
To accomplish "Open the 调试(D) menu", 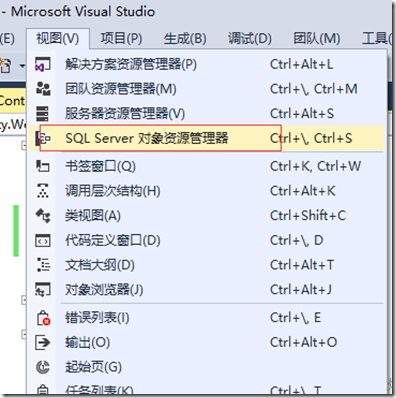I will coord(250,39).
